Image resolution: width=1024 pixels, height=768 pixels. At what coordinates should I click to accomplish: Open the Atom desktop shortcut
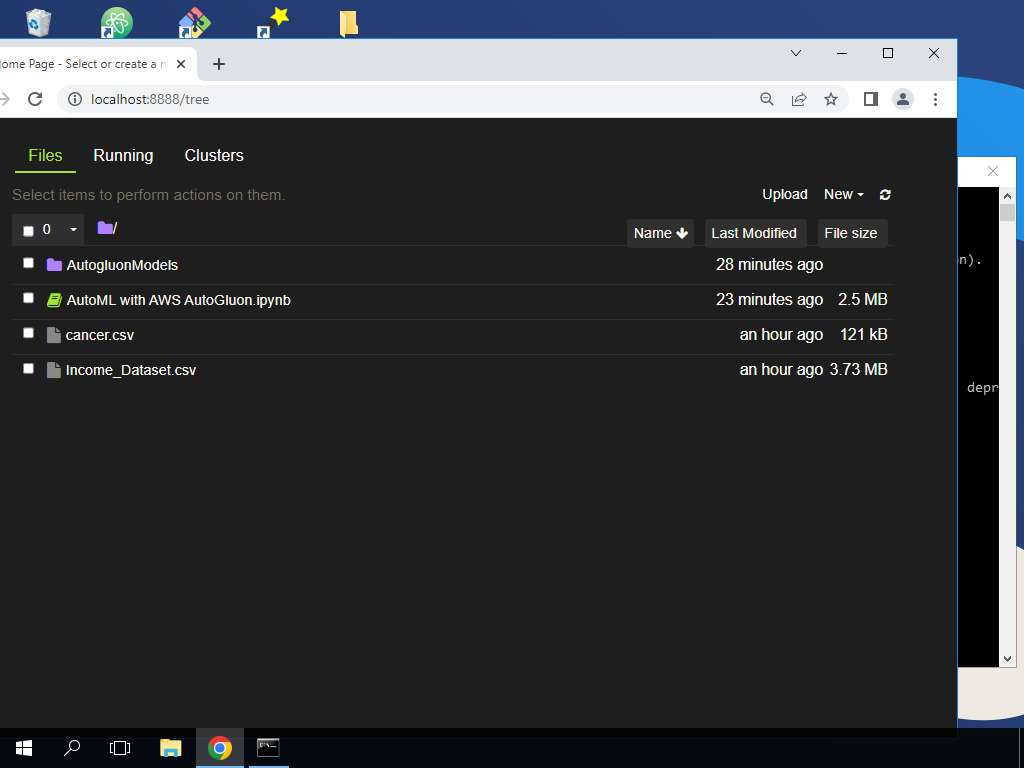pos(116,22)
